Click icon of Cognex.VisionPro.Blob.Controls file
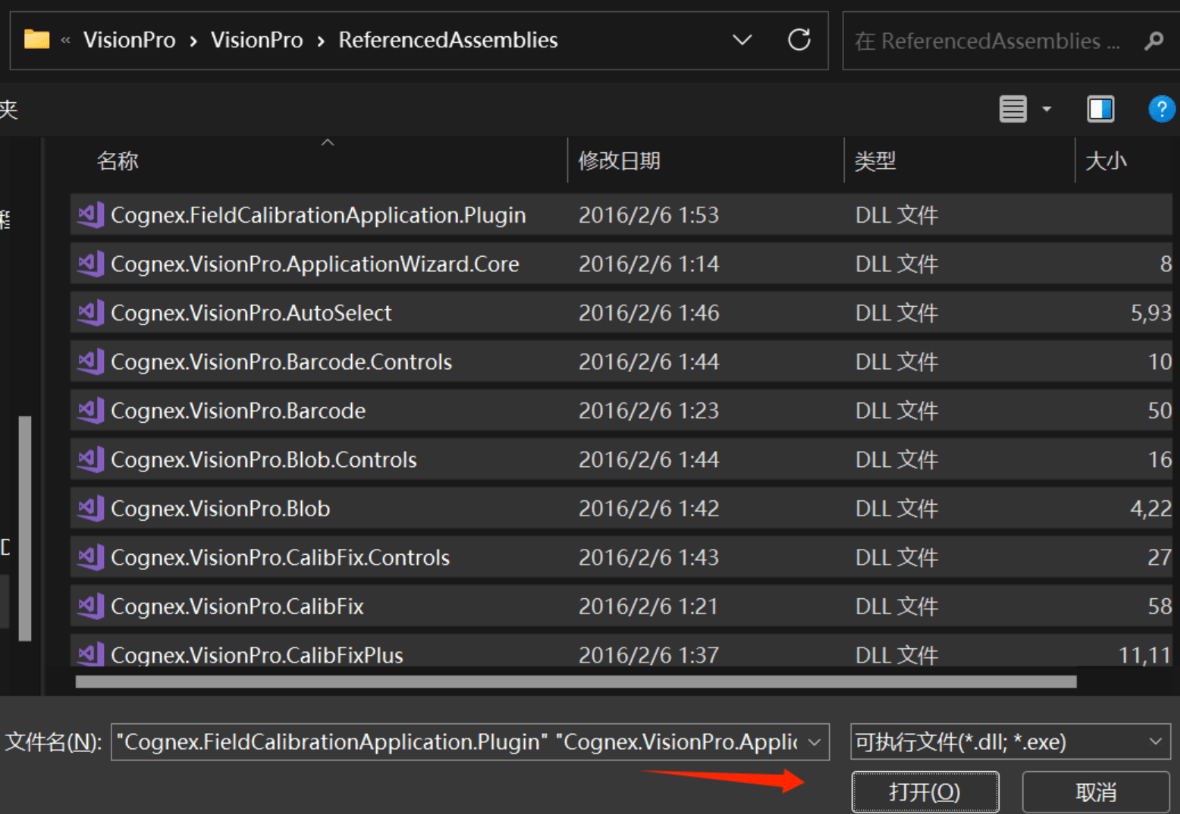The width and height of the screenshot is (1180, 814). (90, 460)
